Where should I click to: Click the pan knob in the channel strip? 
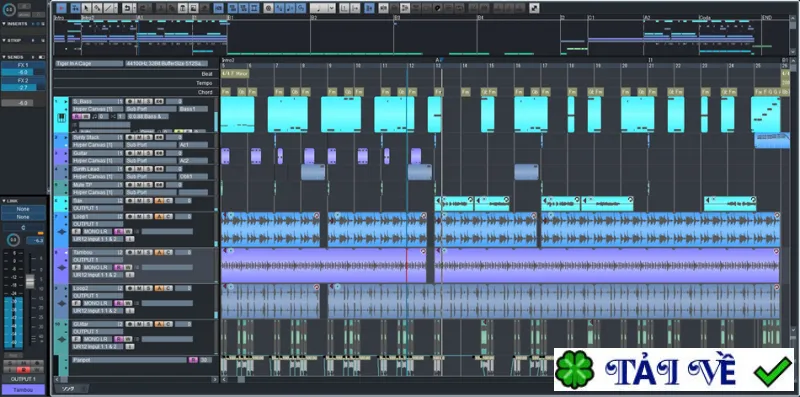pyautogui.click(x=13, y=240)
